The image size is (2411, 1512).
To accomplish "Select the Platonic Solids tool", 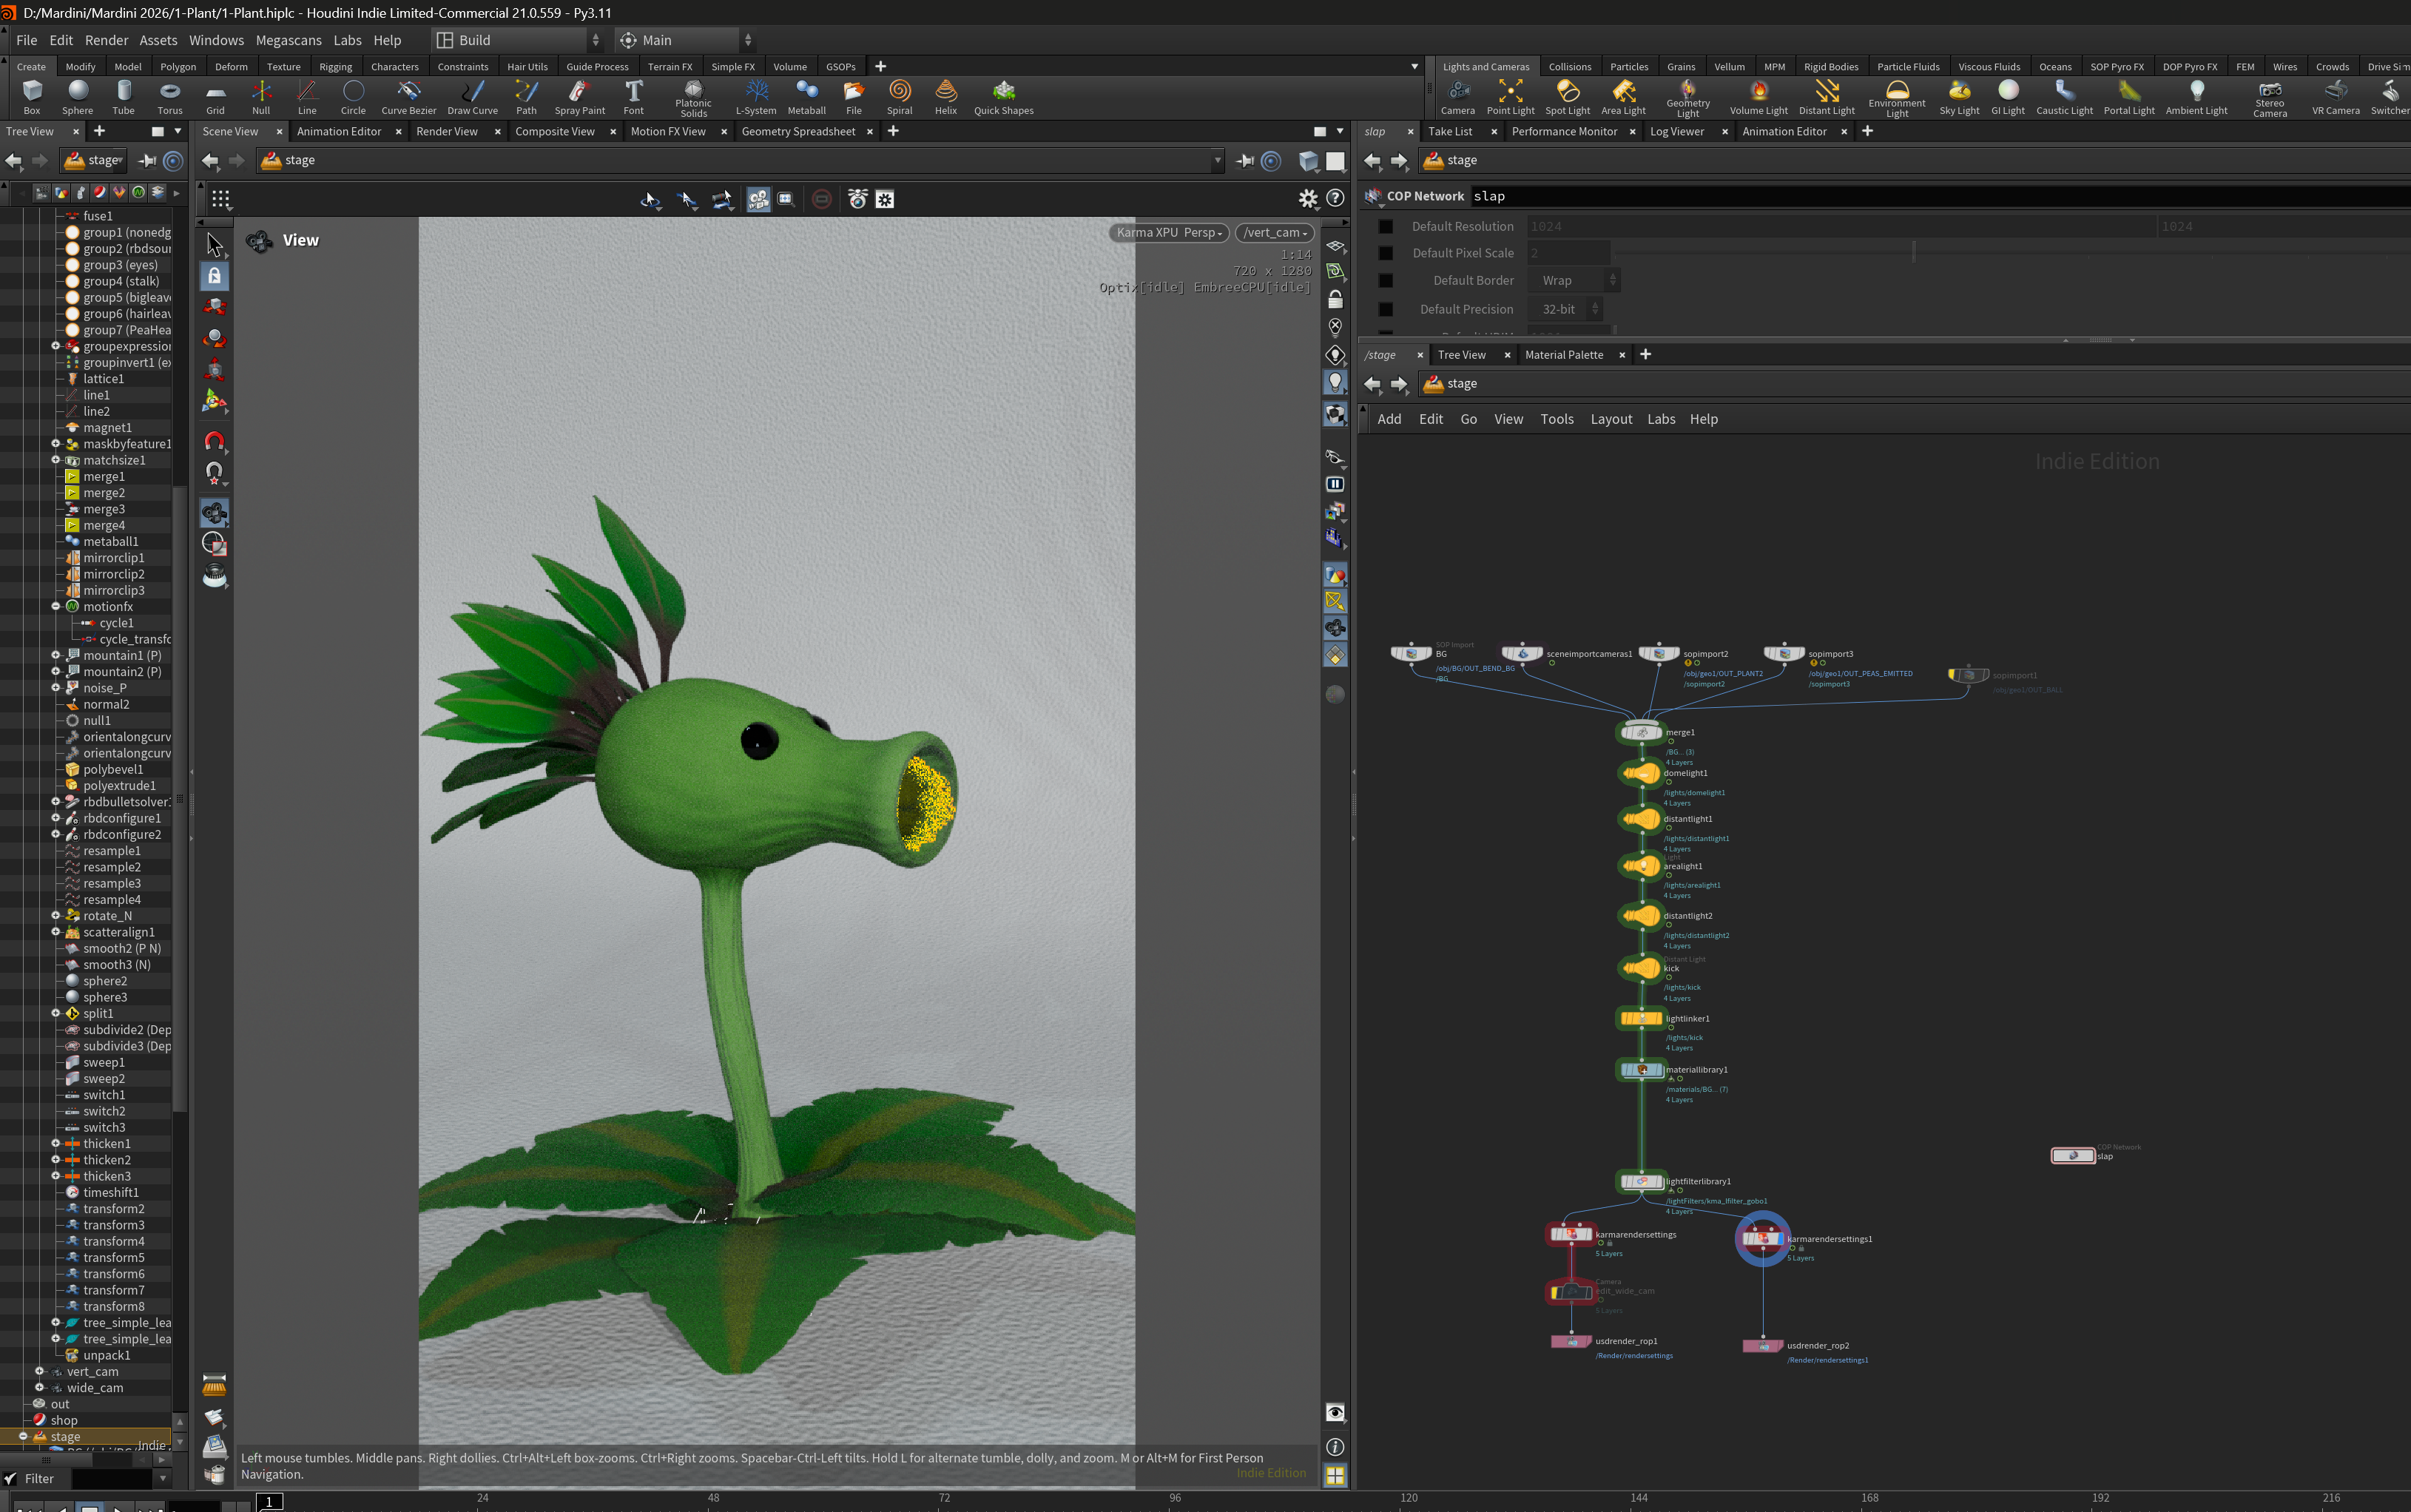I will [693, 99].
